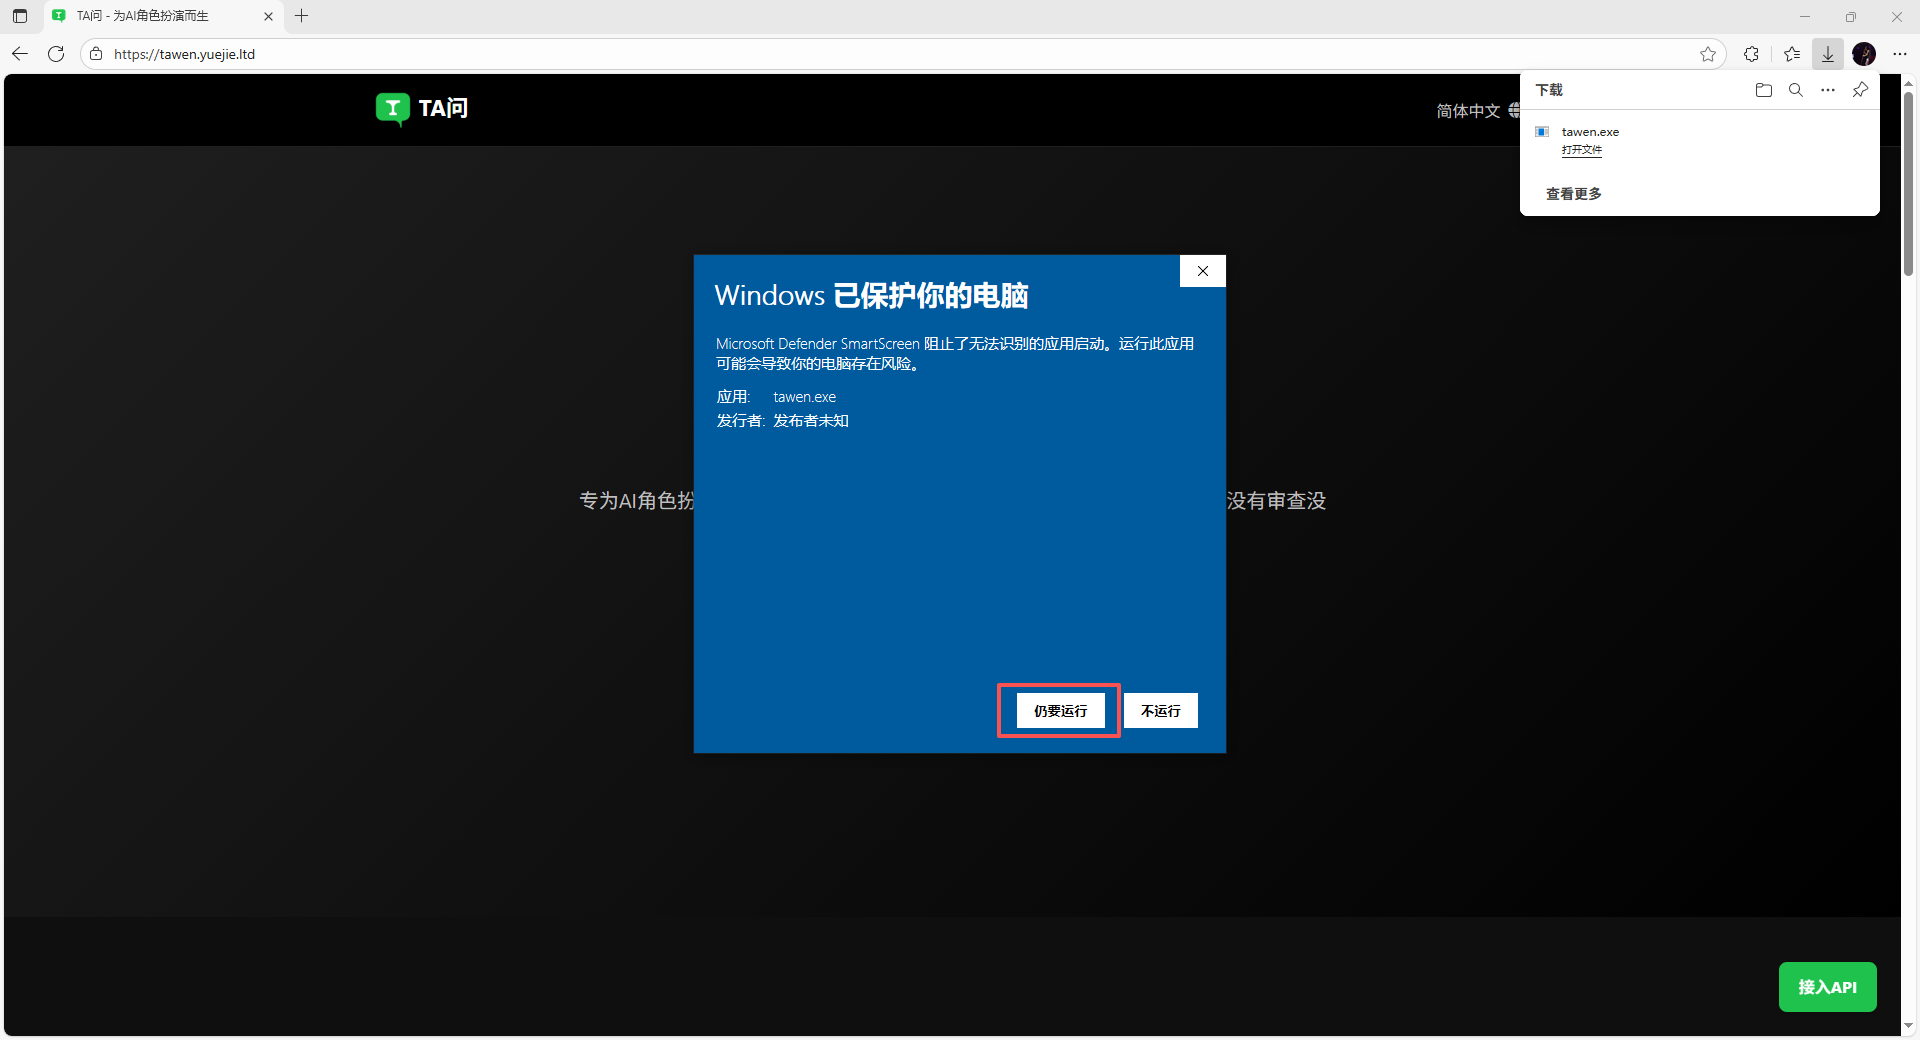Open the favorites list icon
Image resolution: width=1920 pixels, height=1040 pixels.
(1791, 54)
